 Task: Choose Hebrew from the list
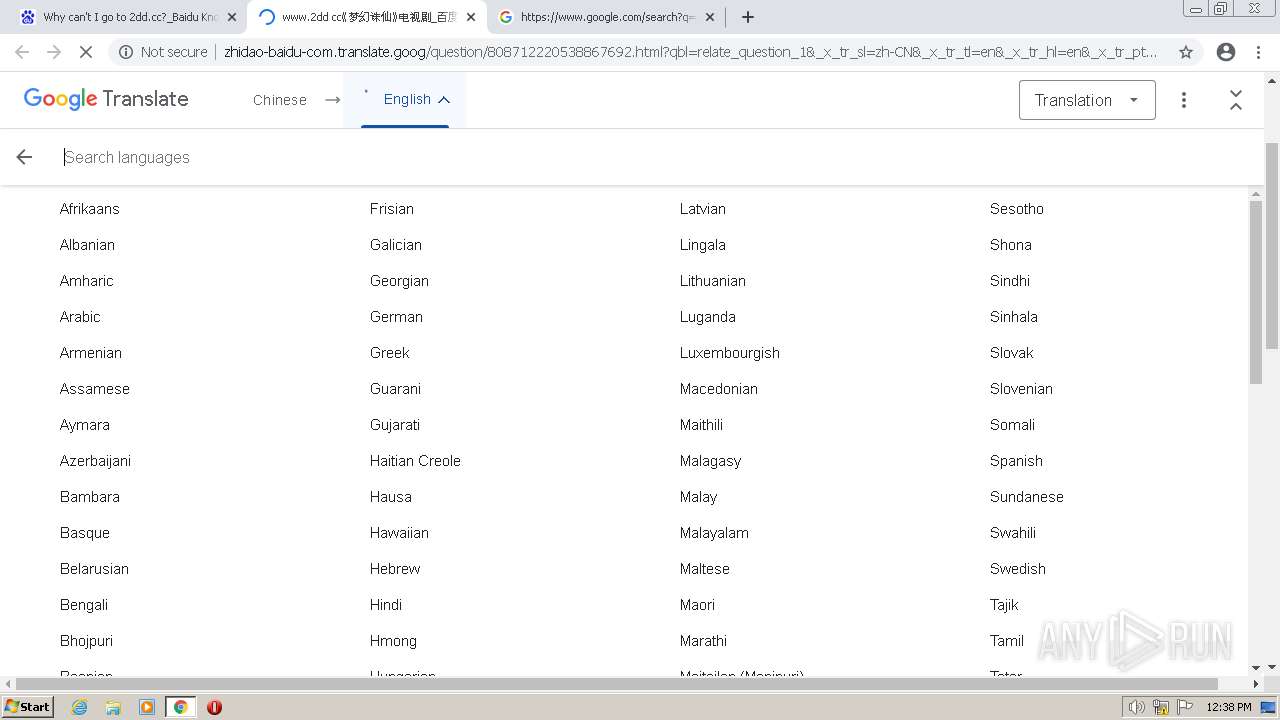click(x=395, y=569)
